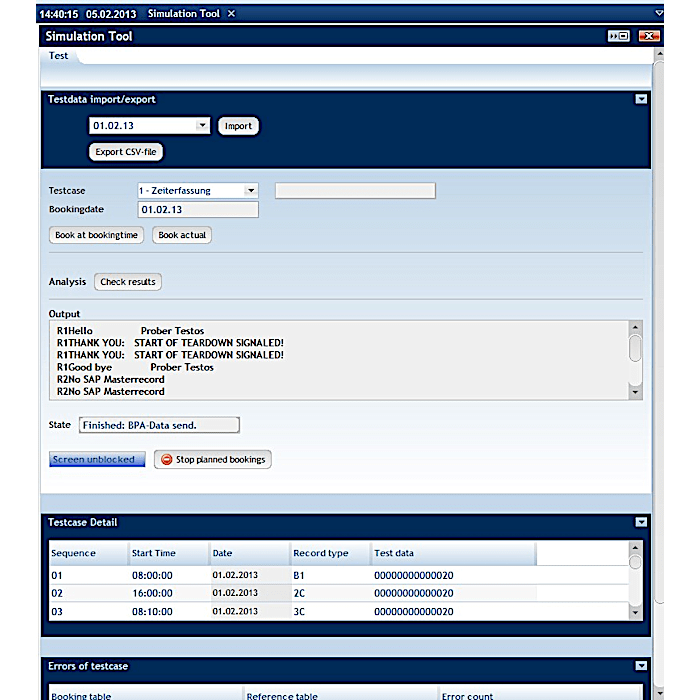Open the Testcase Zeiterfassung dropdown

[x=251, y=191]
